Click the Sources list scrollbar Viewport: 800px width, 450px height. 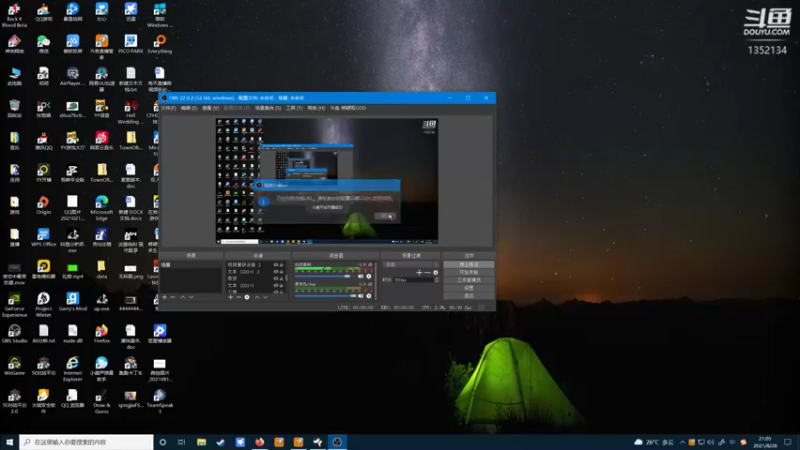tap(286, 277)
